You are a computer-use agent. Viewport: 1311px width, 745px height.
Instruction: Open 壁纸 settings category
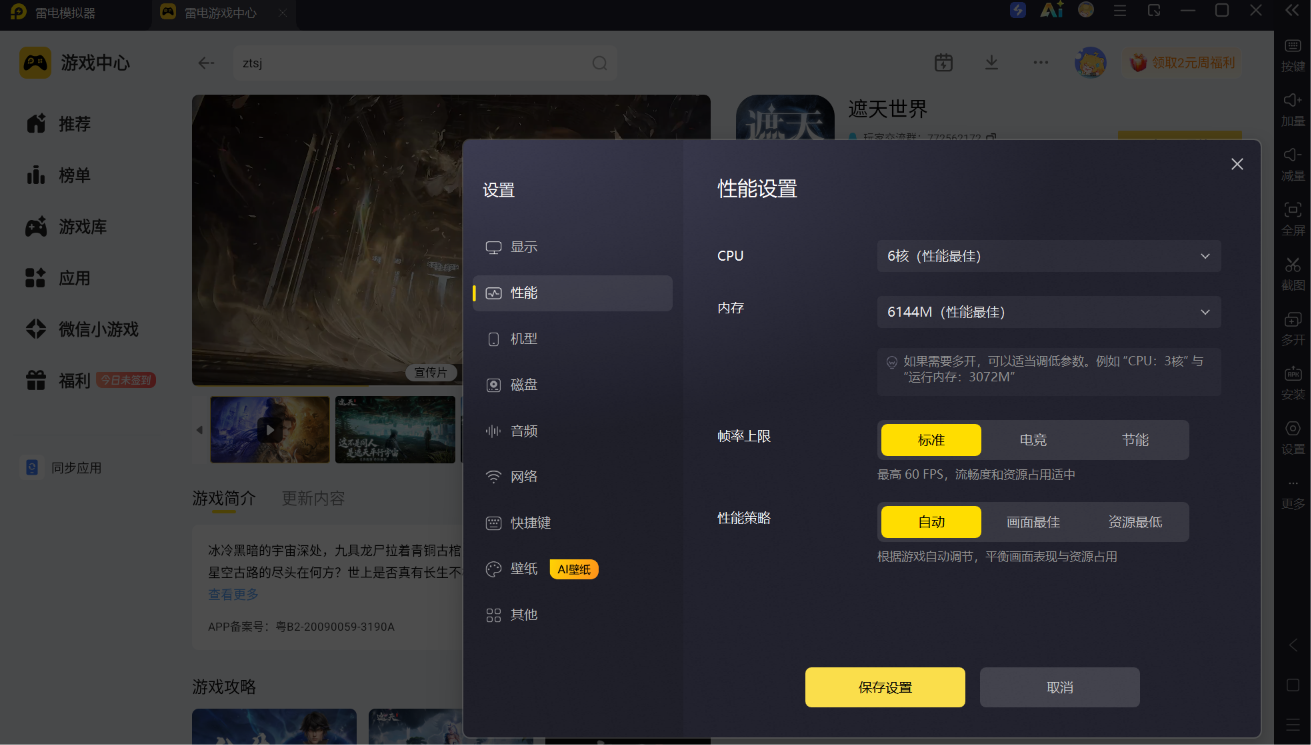point(573,569)
